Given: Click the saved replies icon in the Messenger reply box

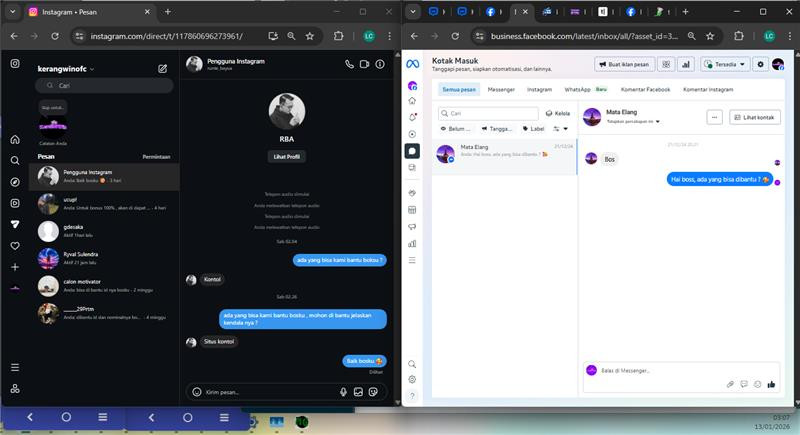Looking at the screenshot, I should [x=744, y=384].
